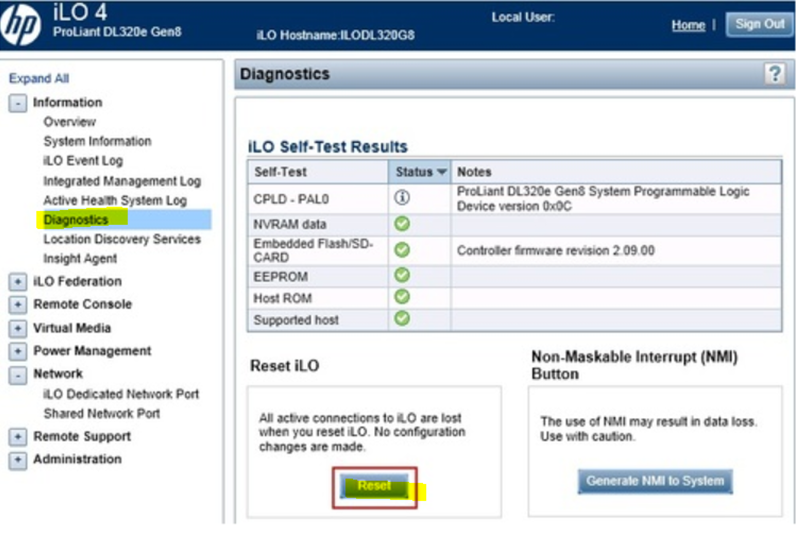Screen dimensions: 796x534
Task: Expand the iLO Federation section
Action: coord(18,282)
